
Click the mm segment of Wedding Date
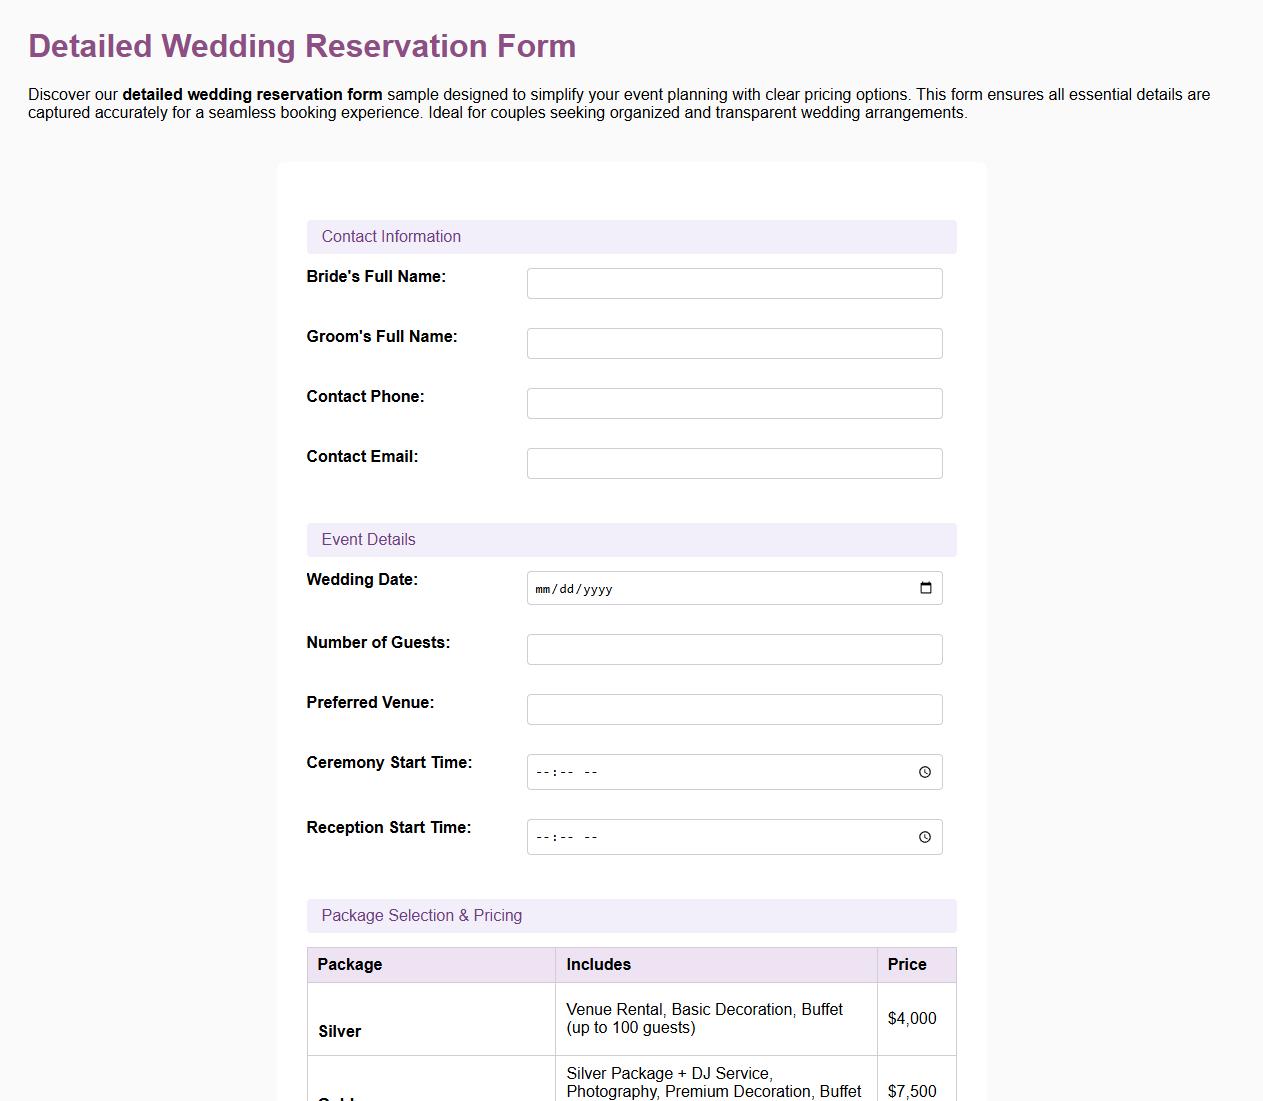[x=544, y=588]
